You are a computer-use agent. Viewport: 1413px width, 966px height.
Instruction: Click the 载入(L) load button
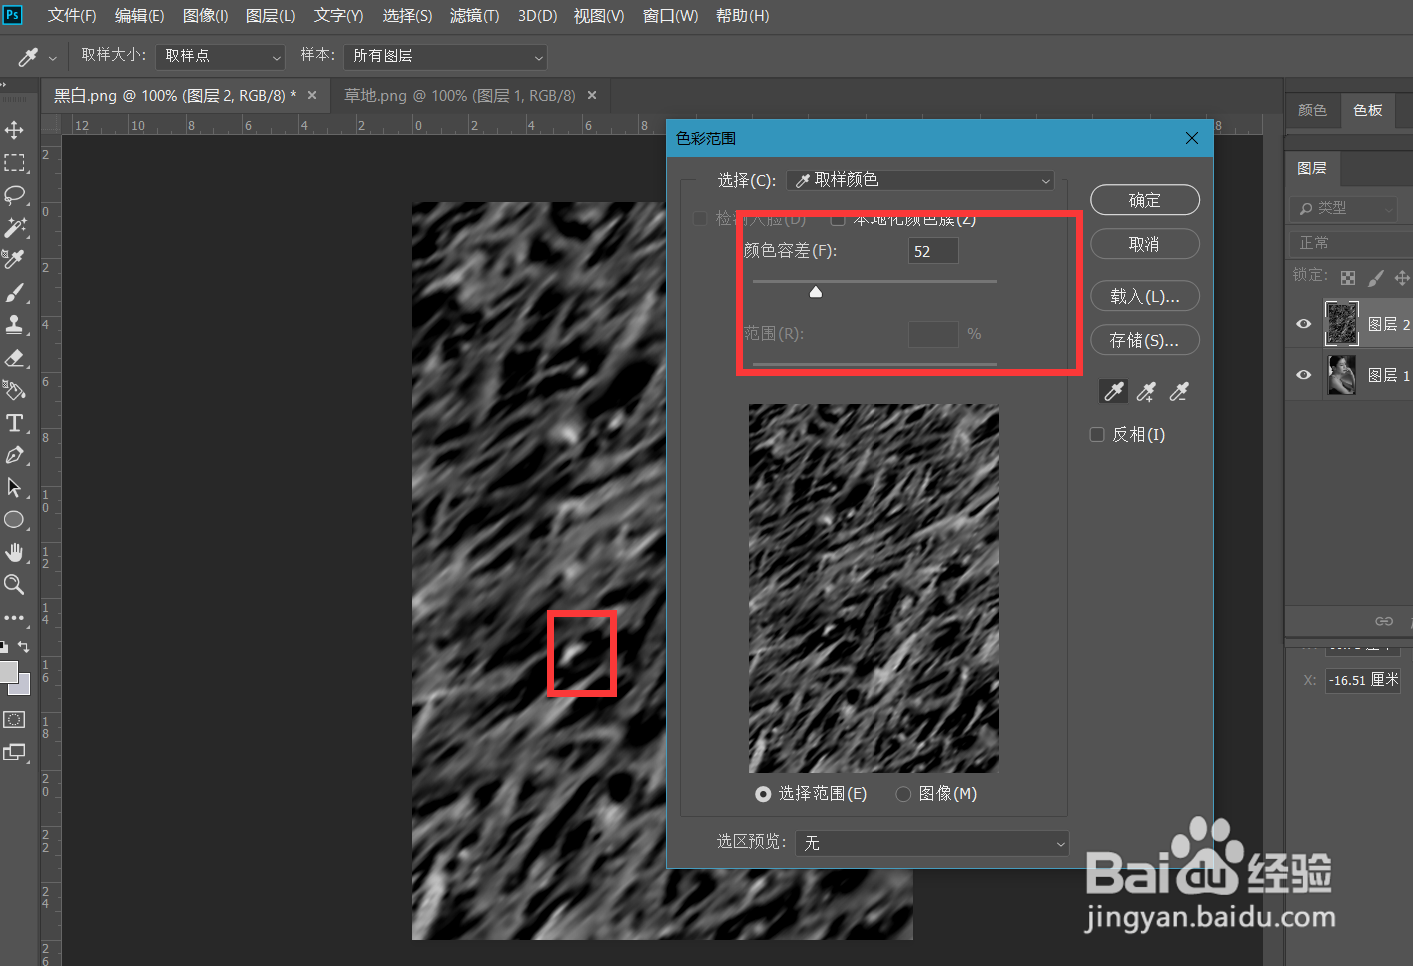[1144, 295]
